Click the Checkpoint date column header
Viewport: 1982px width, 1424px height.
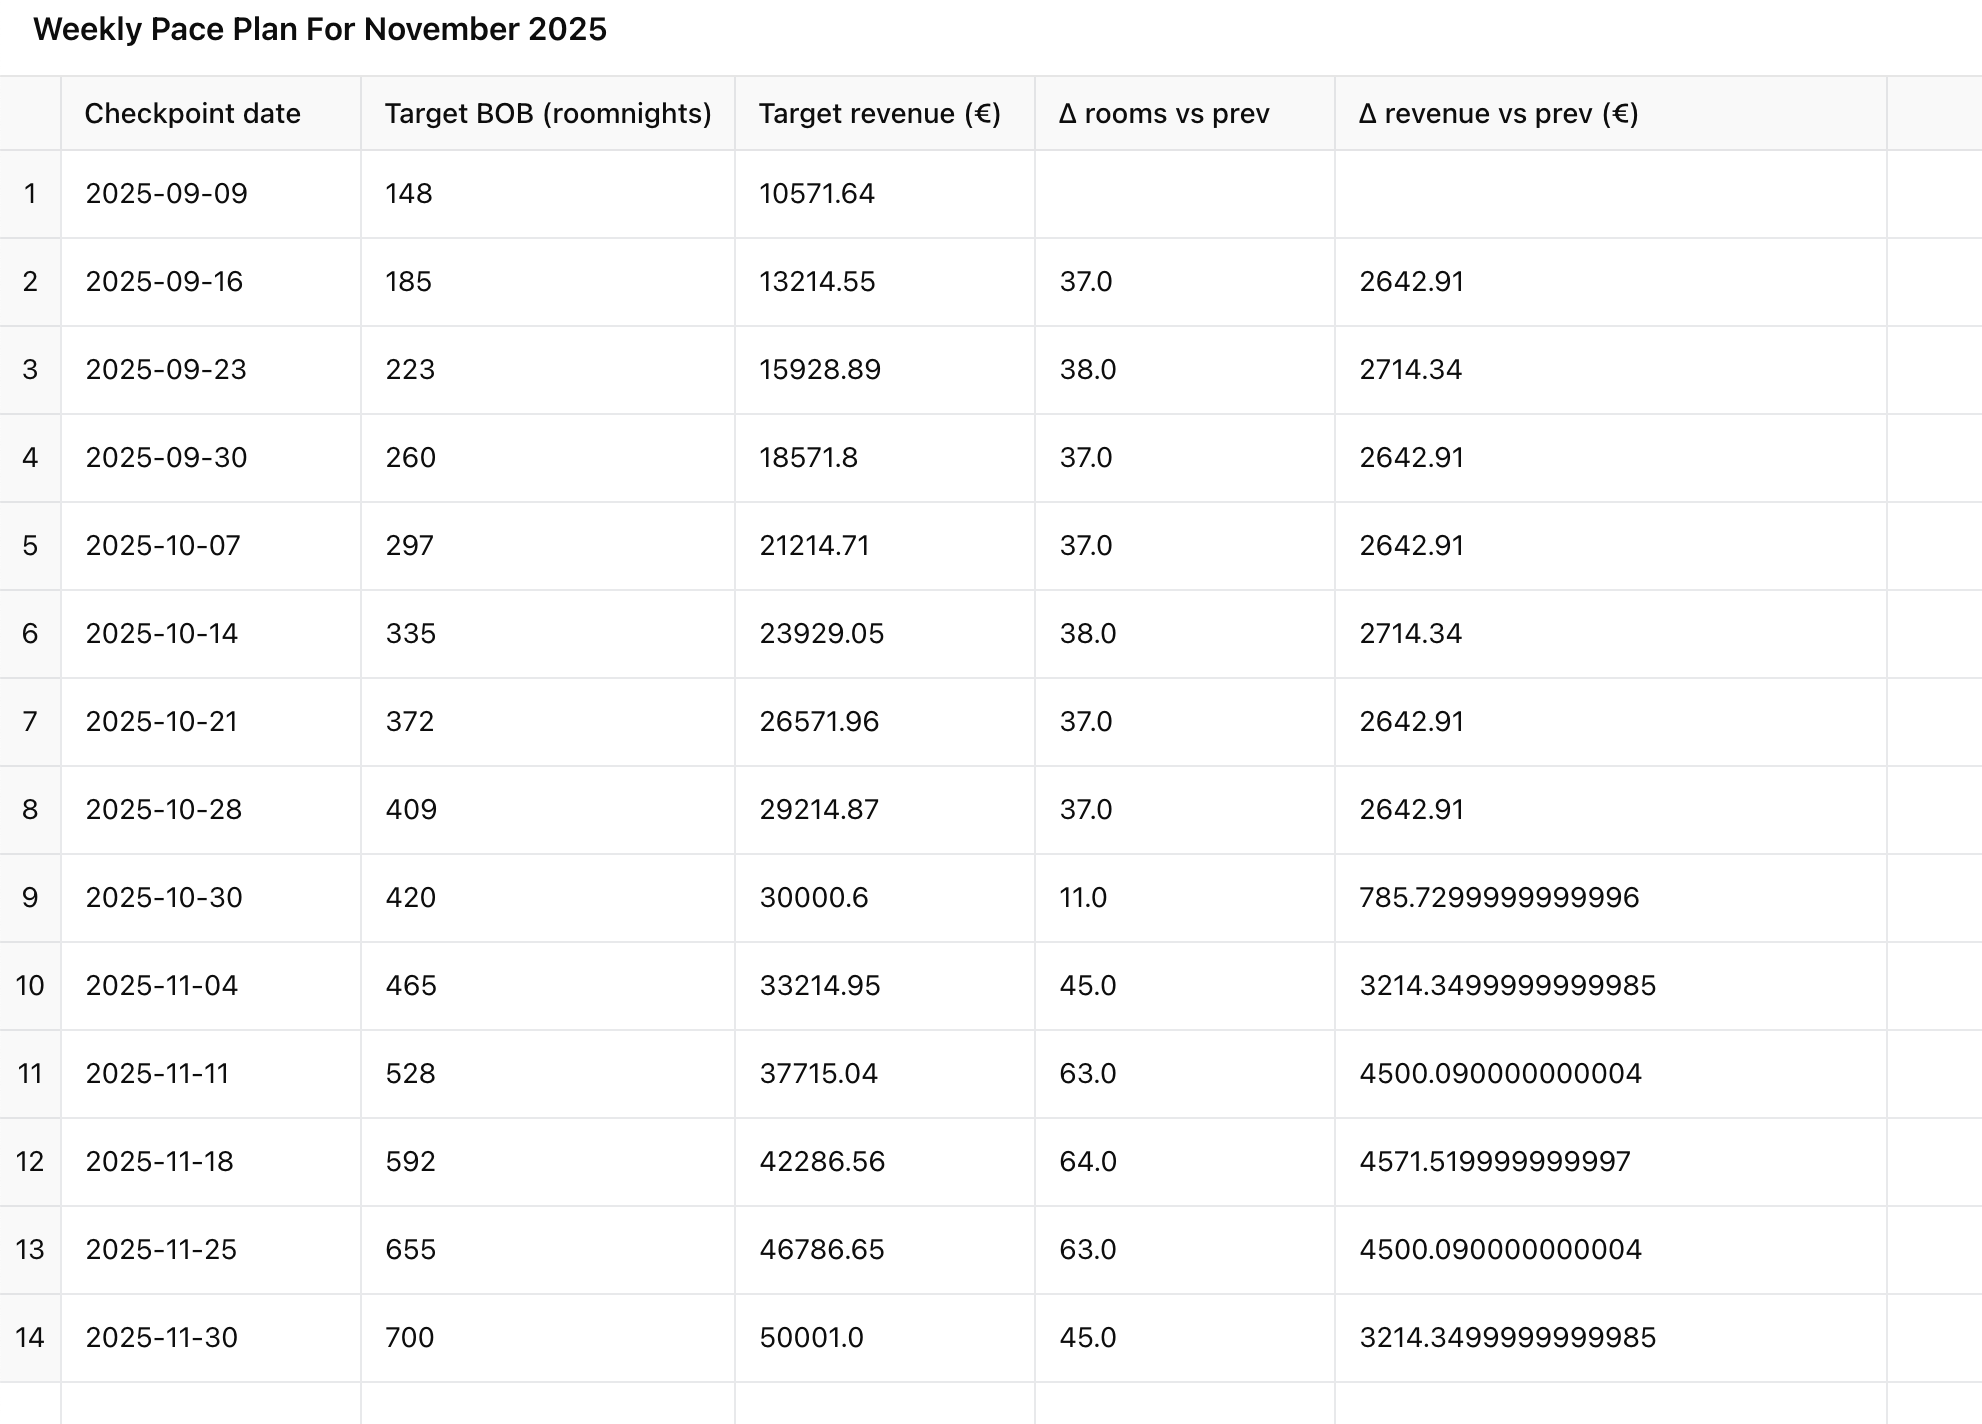point(192,114)
